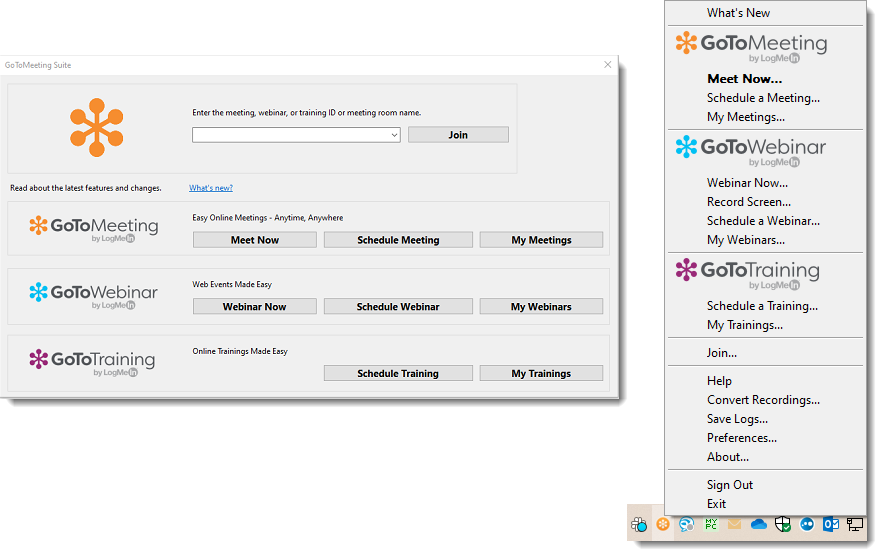The image size is (876, 550).
Task: Click the network computer tray icon
Action: 855,524
